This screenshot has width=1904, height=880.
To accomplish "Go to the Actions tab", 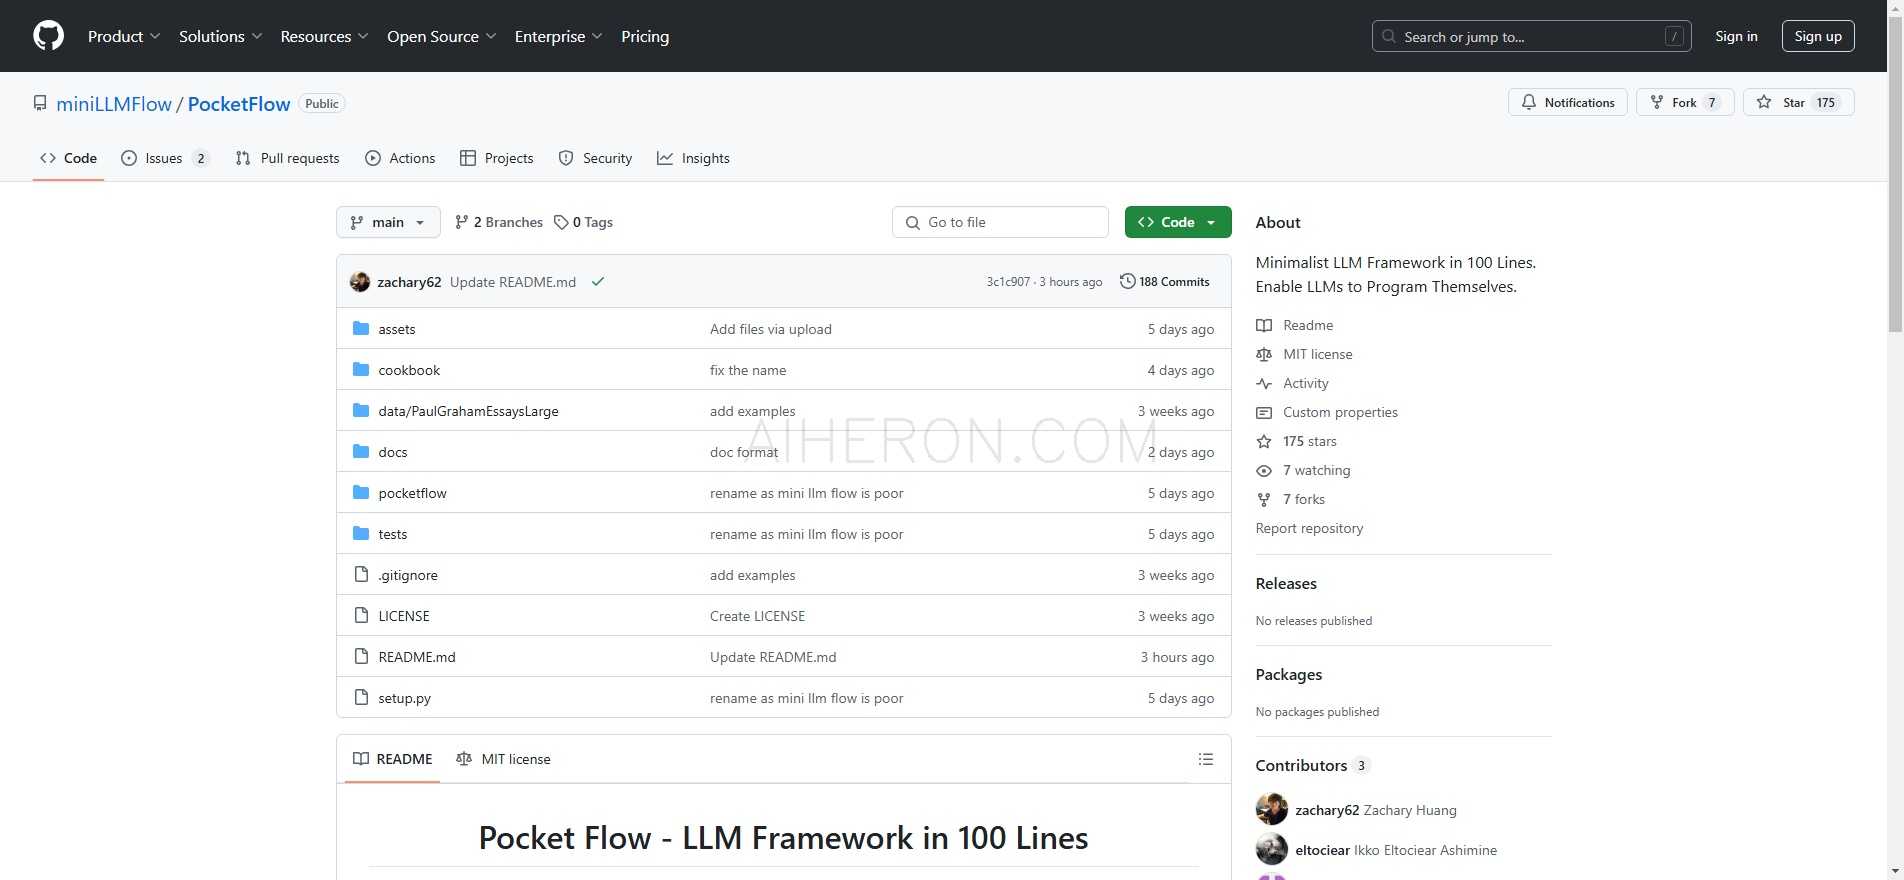I will point(400,158).
